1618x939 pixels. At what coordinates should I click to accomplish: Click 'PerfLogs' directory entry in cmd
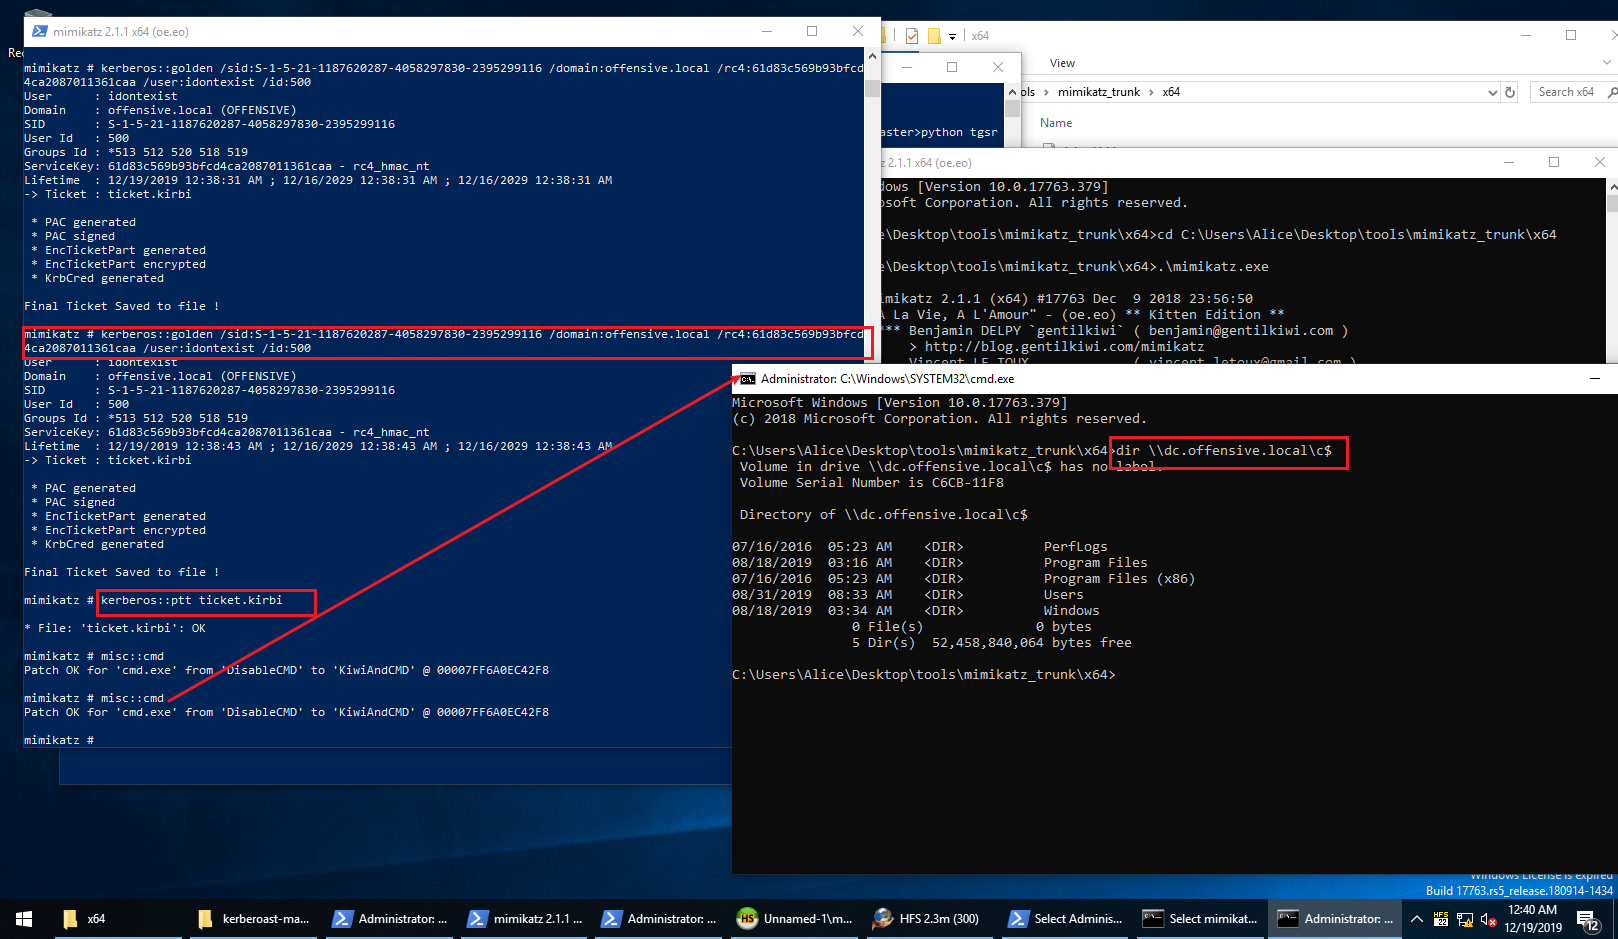pyautogui.click(x=1076, y=547)
